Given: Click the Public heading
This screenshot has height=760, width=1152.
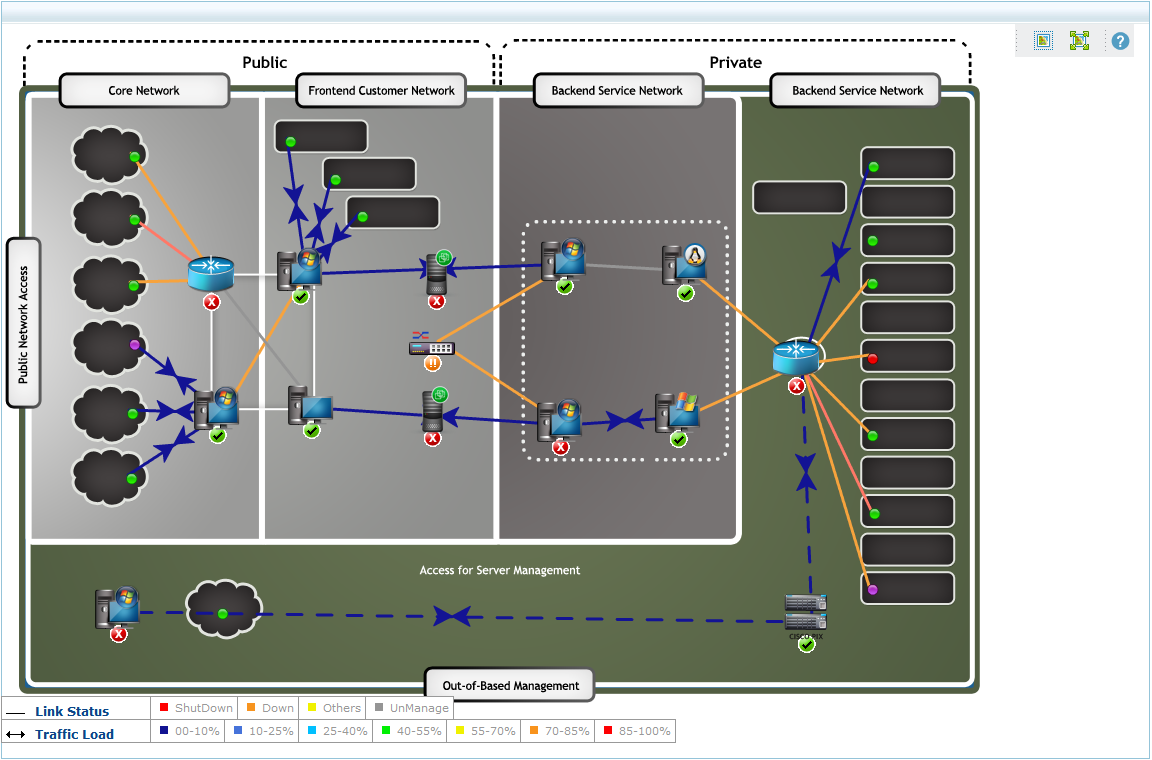Looking at the screenshot, I should [264, 62].
